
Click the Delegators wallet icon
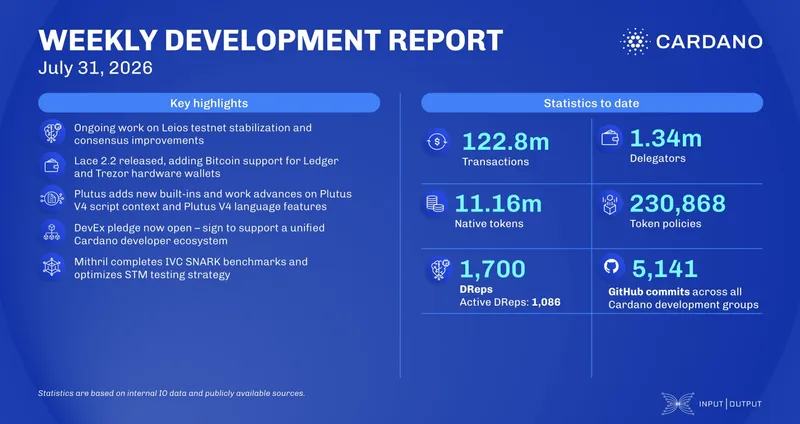610,138
